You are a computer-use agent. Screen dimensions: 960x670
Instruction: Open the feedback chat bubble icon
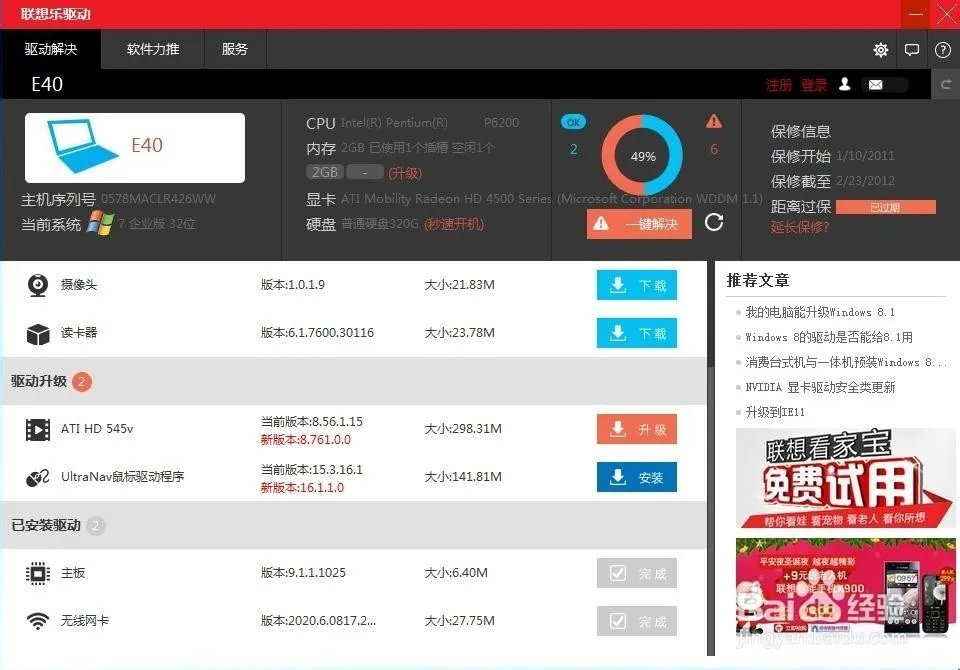pos(912,49)
